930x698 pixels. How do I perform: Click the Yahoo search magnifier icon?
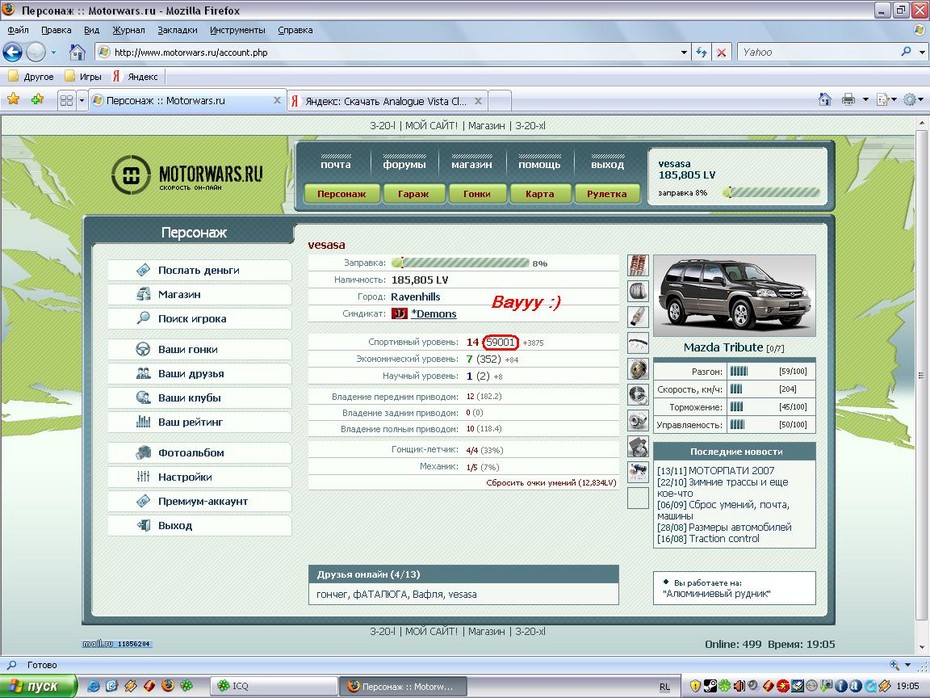[906, 52]
